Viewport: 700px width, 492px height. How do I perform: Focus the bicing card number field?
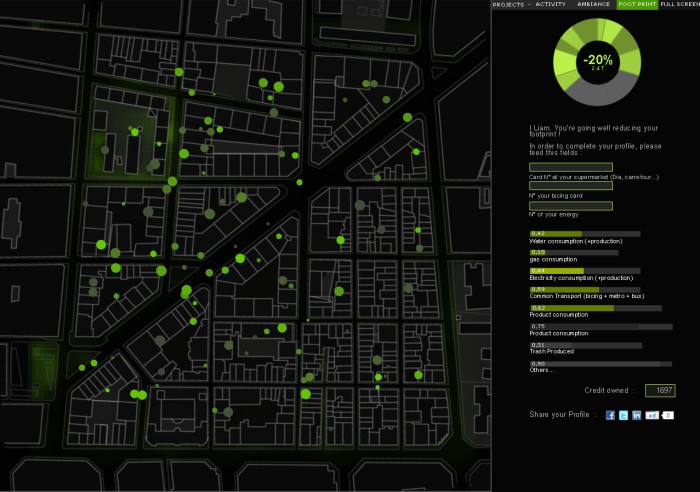click(571, 186)
